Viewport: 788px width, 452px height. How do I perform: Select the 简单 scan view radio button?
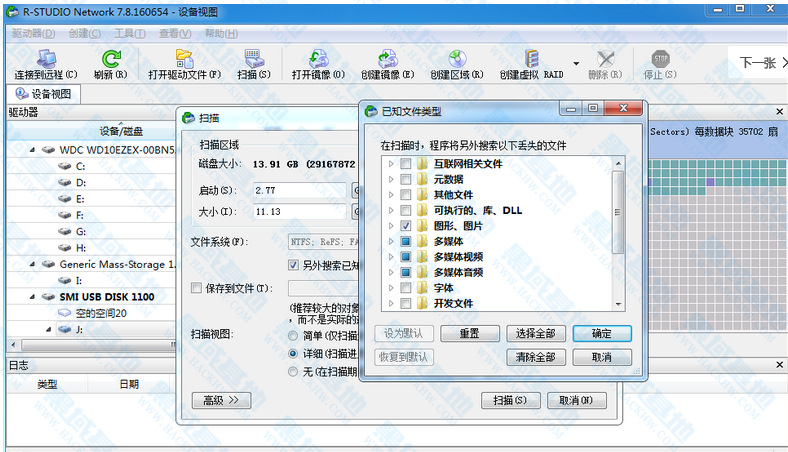[293, 335]
